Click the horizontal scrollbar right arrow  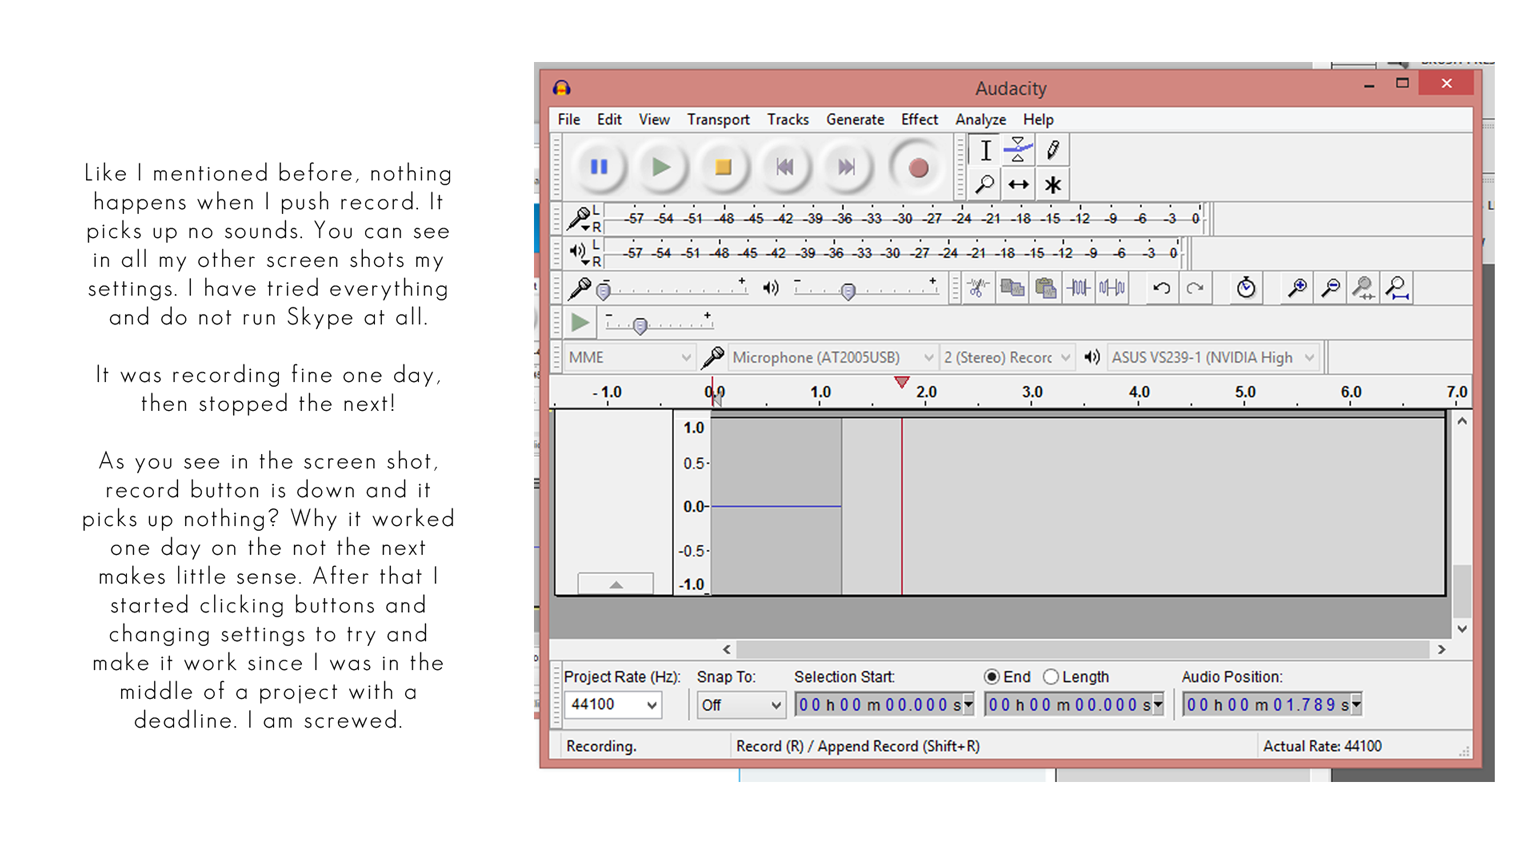(1441, 649)
